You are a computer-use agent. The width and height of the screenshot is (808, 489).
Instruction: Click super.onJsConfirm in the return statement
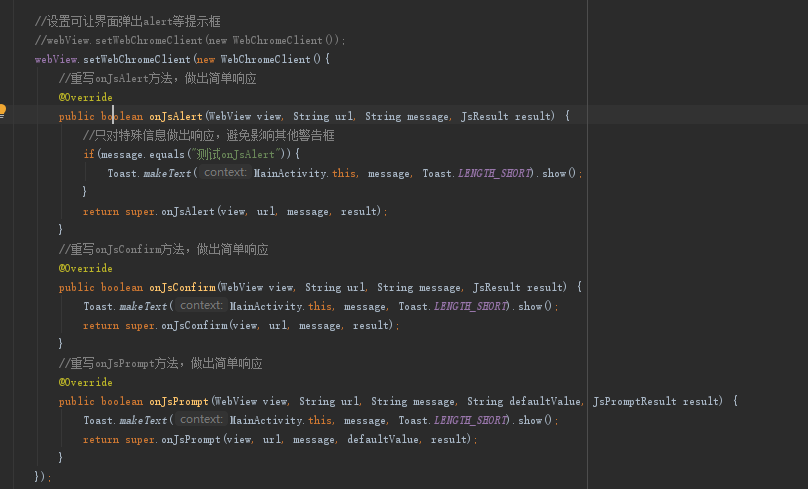point(176,325)
